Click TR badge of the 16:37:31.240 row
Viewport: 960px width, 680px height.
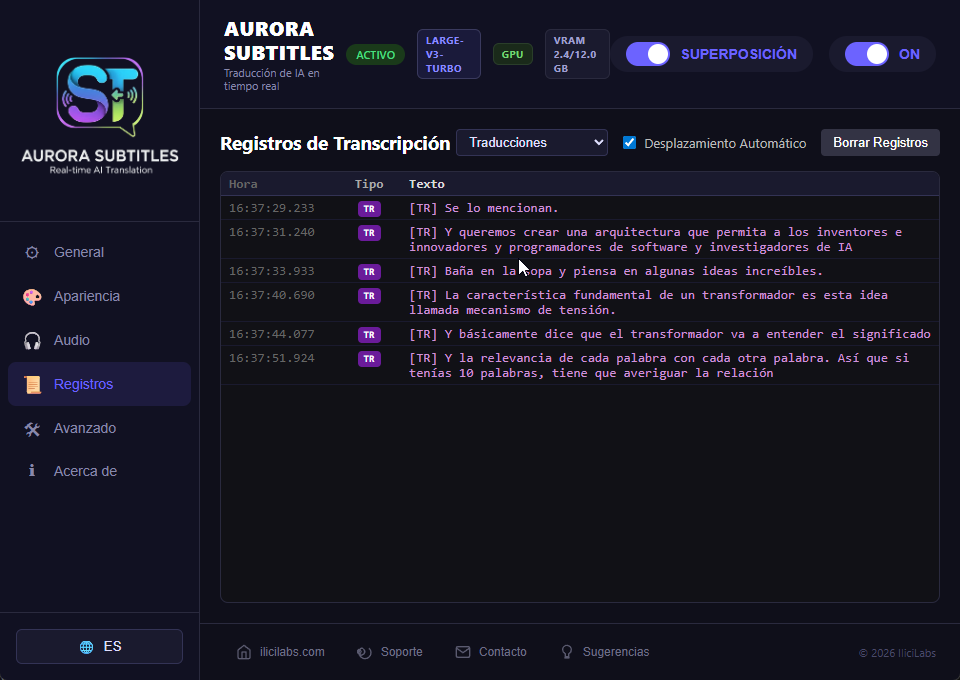click(369, 233)
